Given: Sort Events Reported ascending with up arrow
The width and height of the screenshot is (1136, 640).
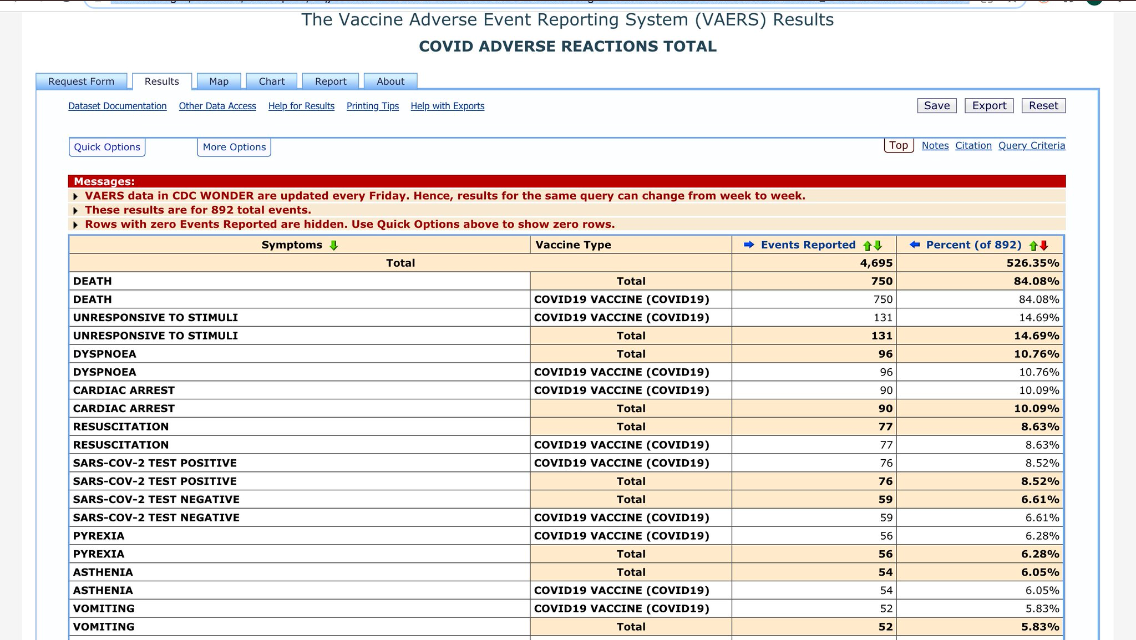Looking at the screenshot, I should point(867,245).
